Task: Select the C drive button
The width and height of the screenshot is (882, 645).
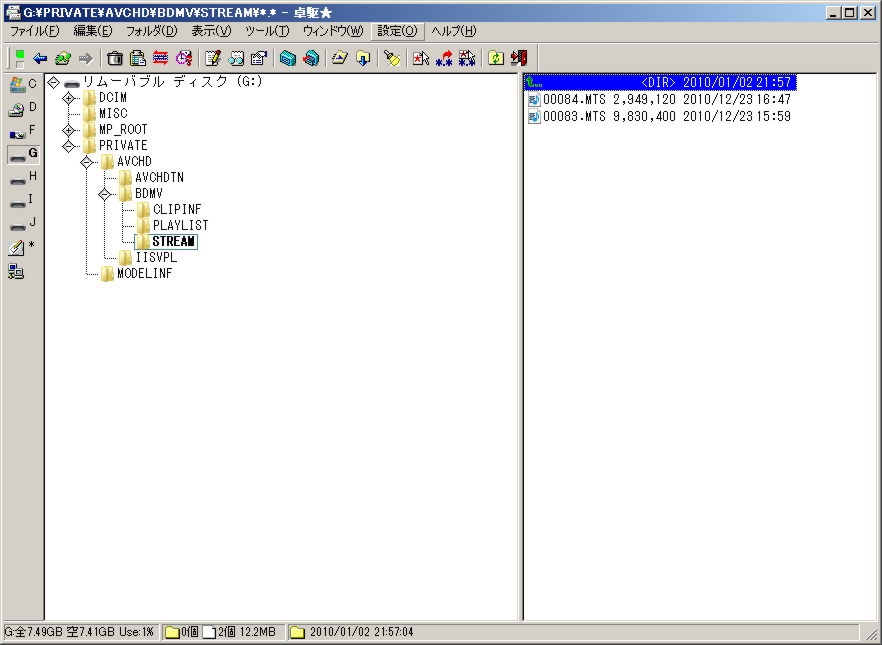Action: click(22, 84)
